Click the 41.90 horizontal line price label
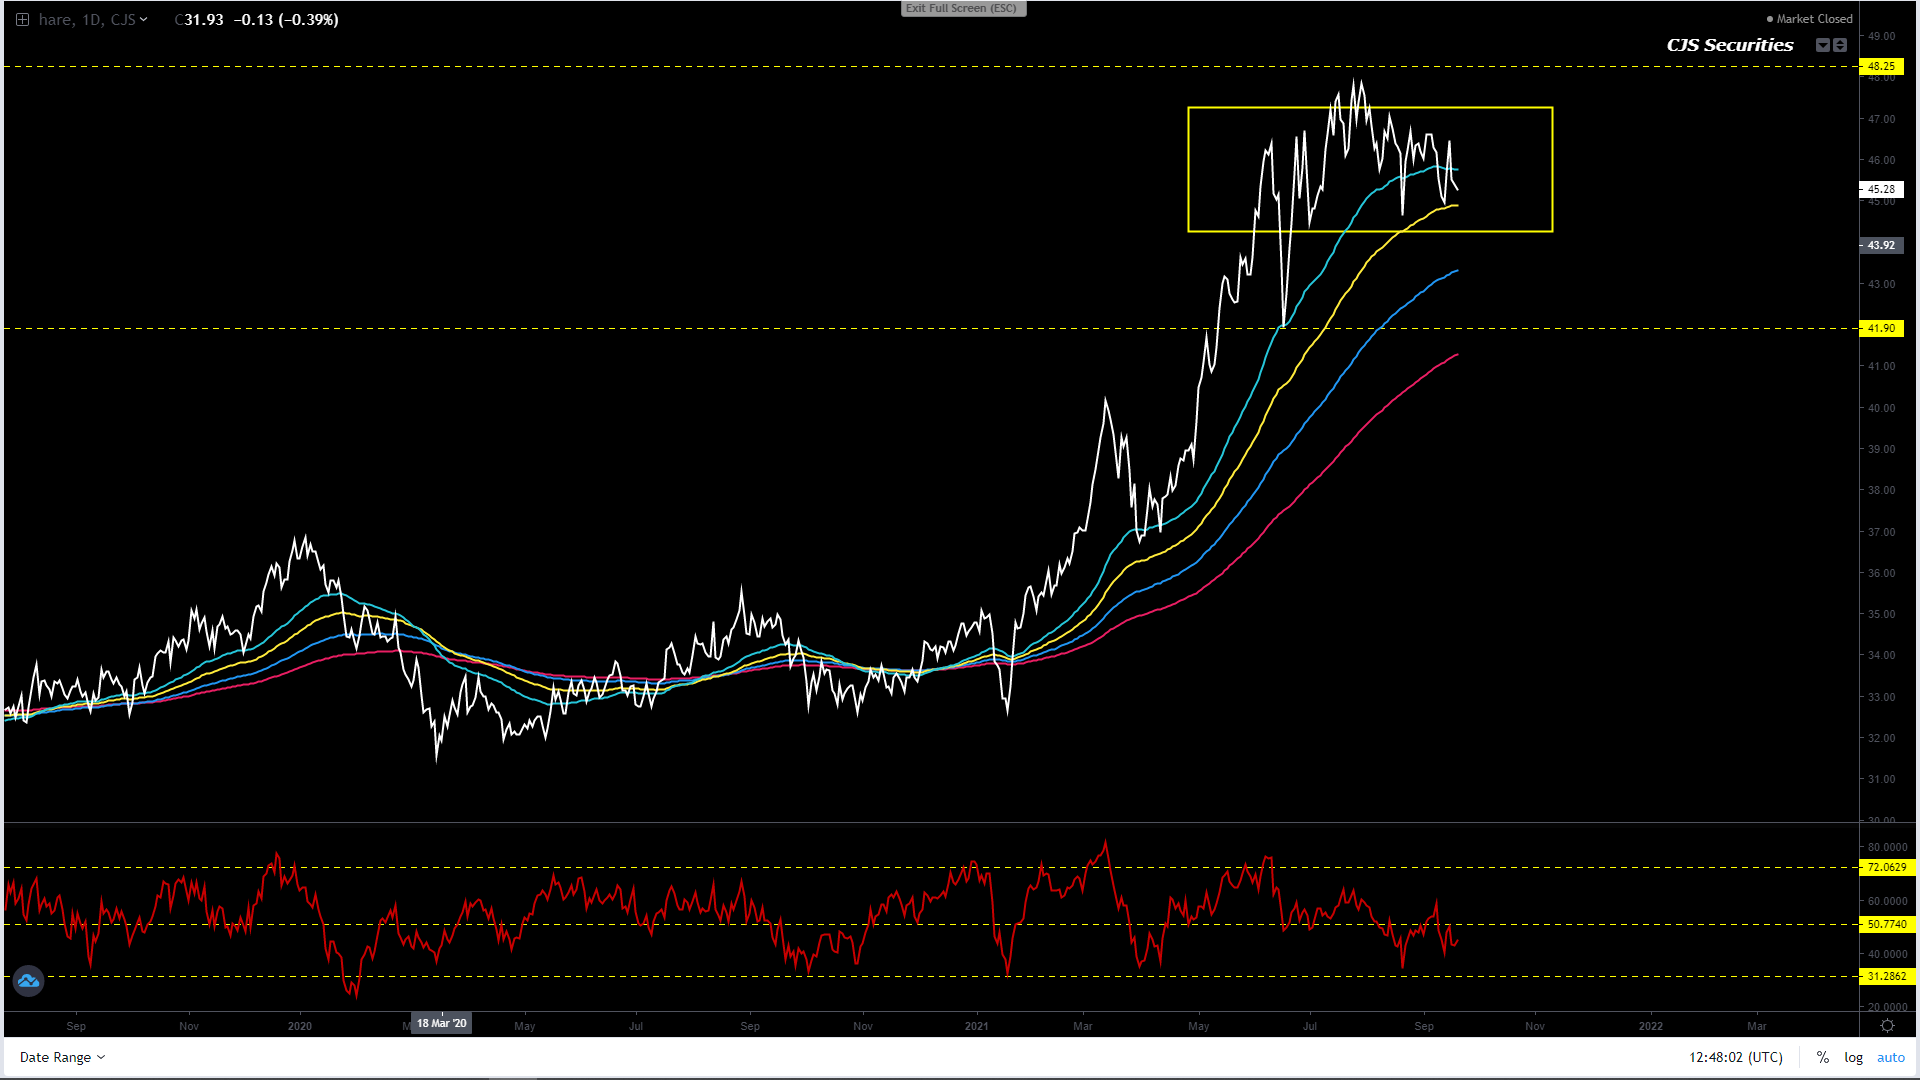Image resolution: width=1920 pixels, height=1080 pixels. [1881, 328]
